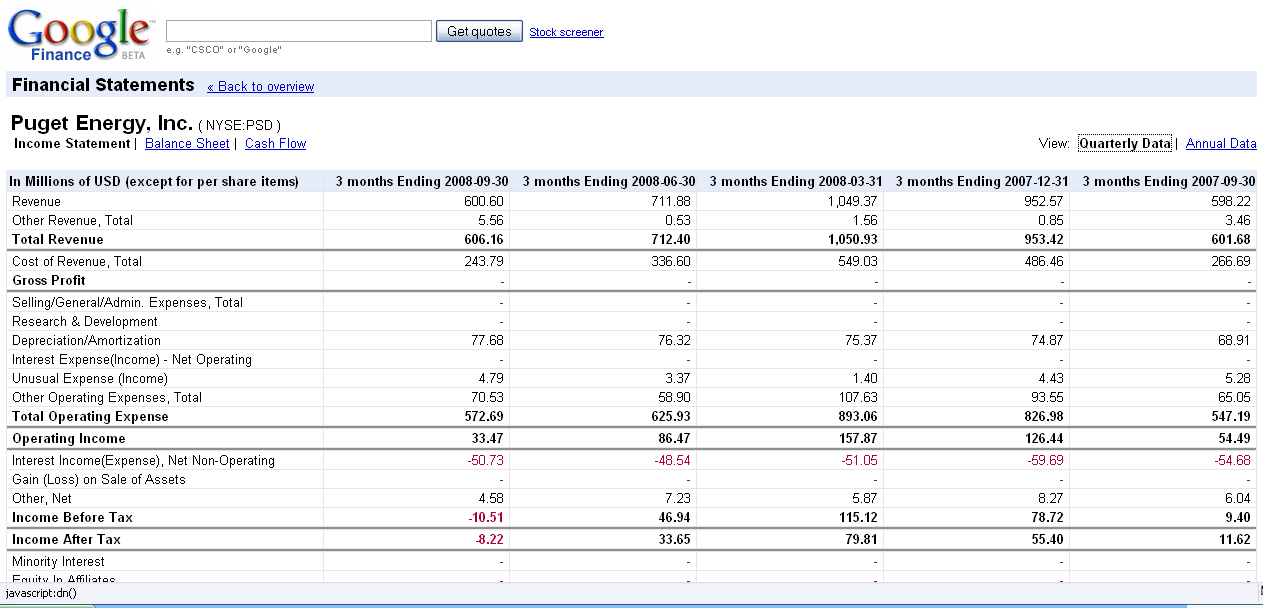Image resolution: width=1263 pixels, height=608 pixels.
Task: Click the Total Revenue value 712.40
Action: (671, 239)
